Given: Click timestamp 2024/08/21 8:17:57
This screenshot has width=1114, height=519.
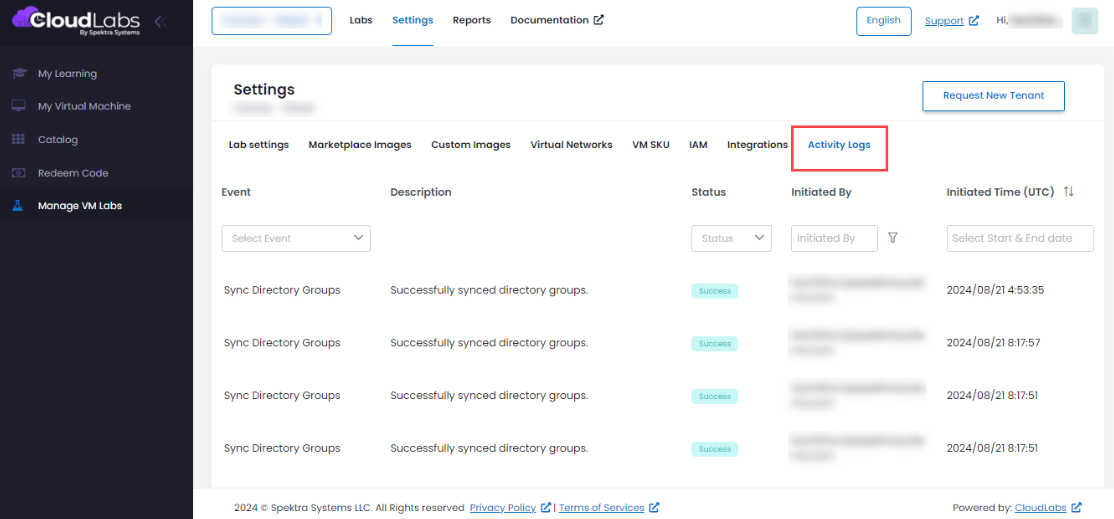Looking at the screenshot, I should tap(995, 343).
